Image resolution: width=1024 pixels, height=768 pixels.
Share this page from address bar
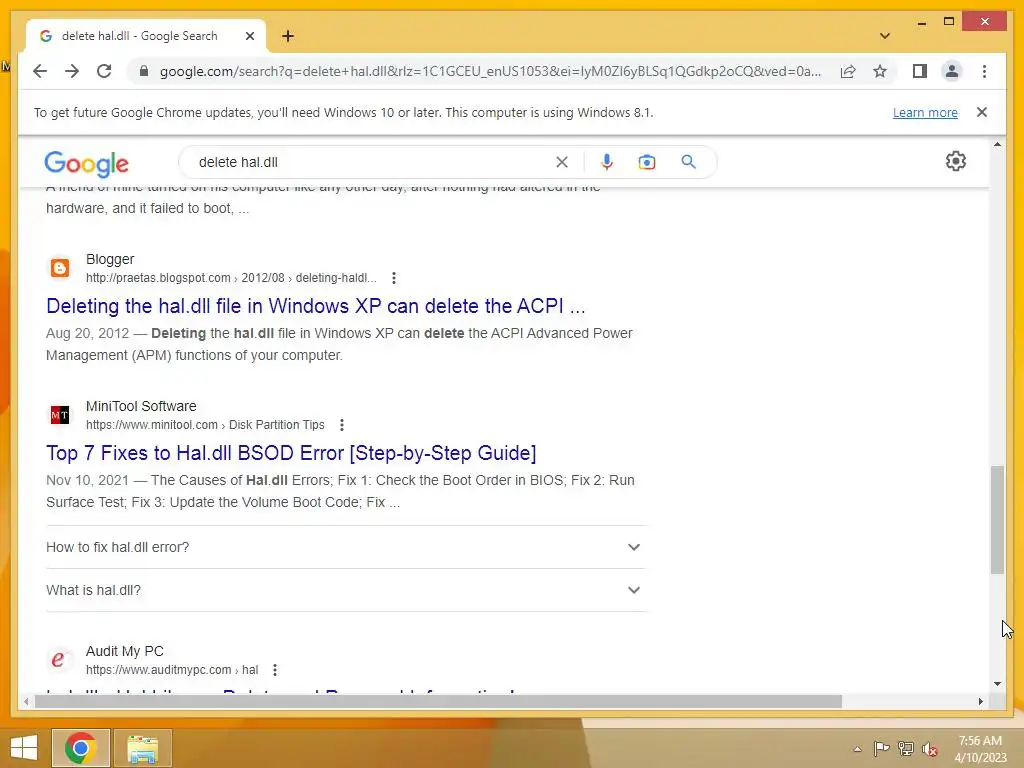(848, 71)
